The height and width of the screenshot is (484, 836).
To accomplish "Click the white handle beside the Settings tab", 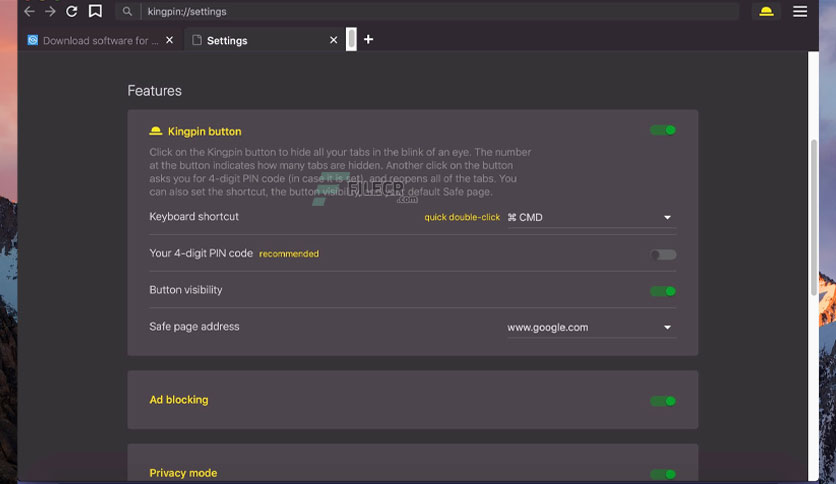I will 351,39.
